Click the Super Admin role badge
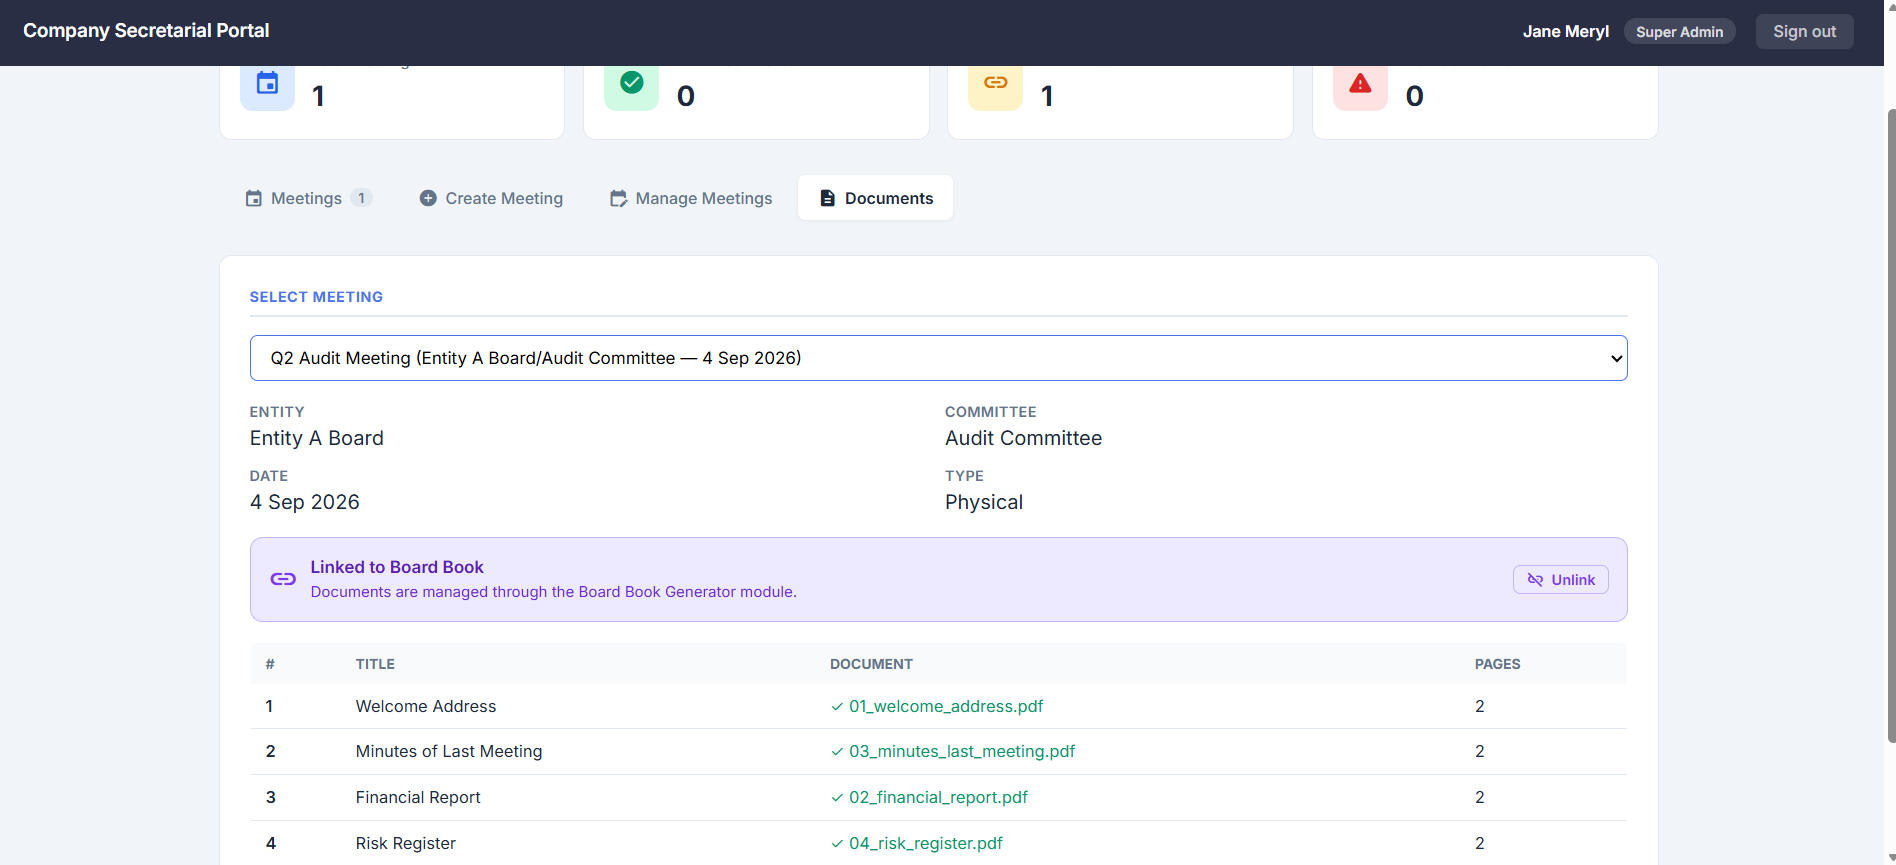Screen dimensions: 1896x865 click(x=1679, y=32)
